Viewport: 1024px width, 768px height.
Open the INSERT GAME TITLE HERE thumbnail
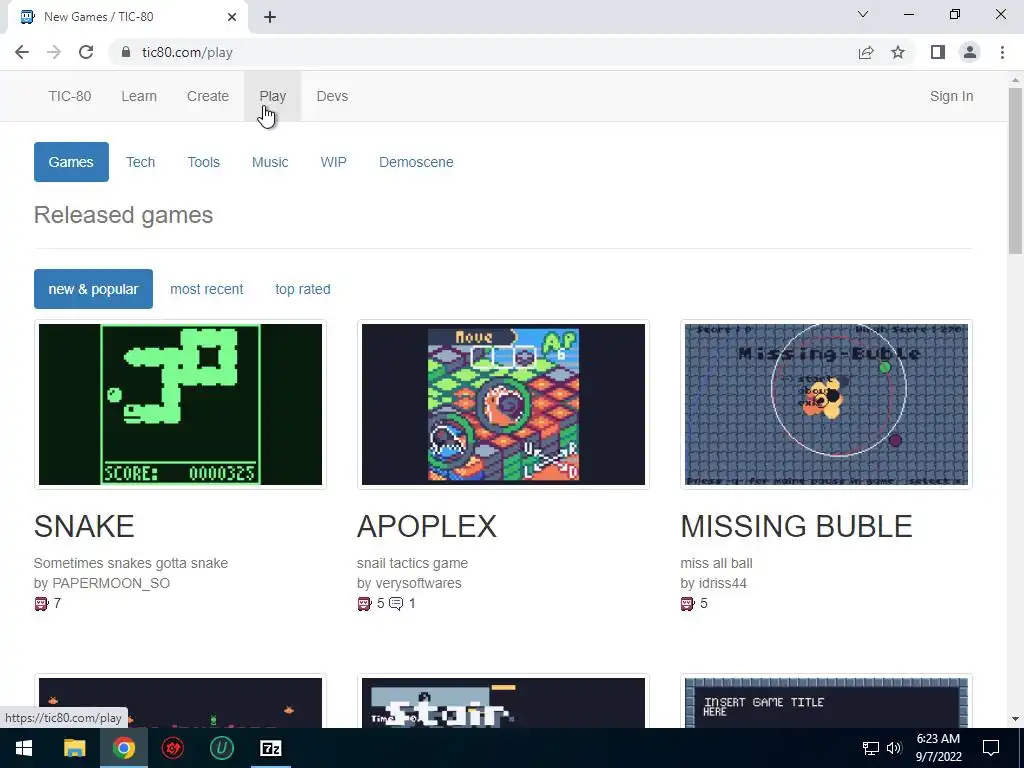[x=826, y=702]
